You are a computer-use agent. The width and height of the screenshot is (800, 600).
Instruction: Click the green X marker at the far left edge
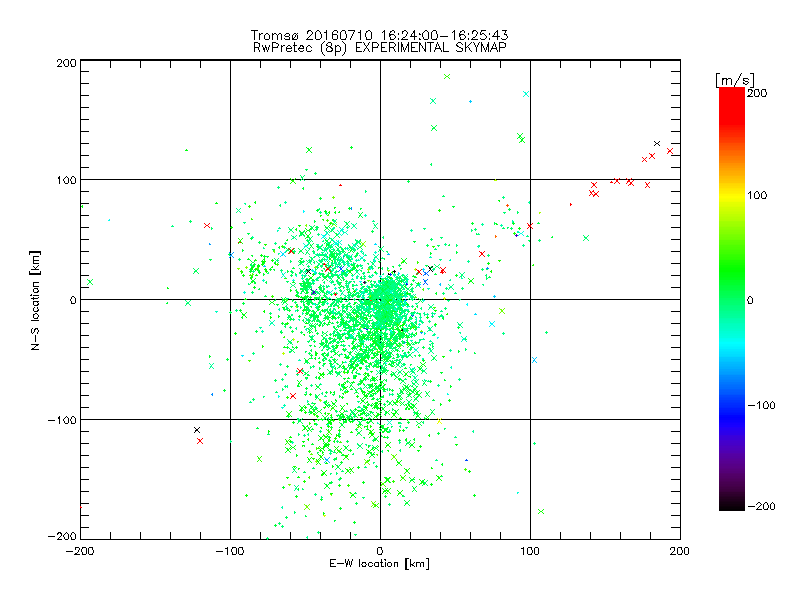pos(90,282)
